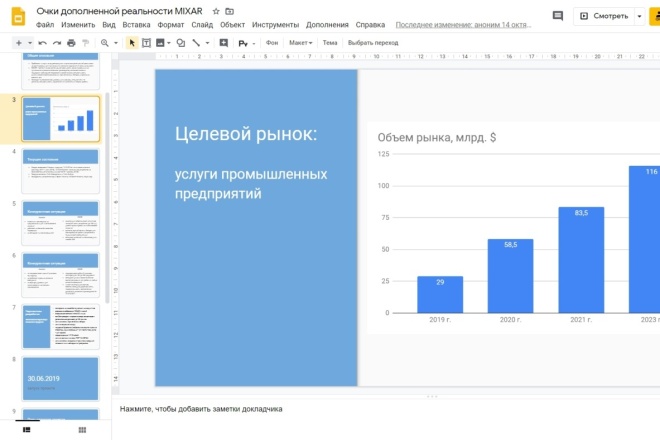Select slide 7 thumbnail
660x440 pixels.
tap(61, 327)
